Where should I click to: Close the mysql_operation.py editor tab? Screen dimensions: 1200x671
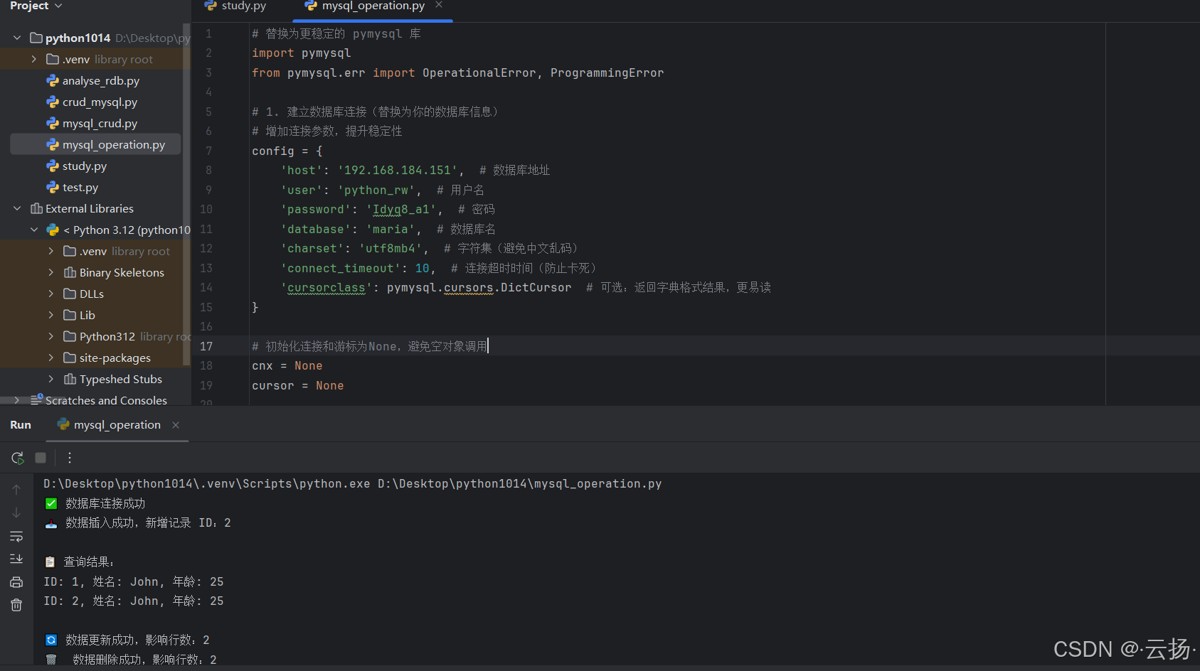point(440,6)
